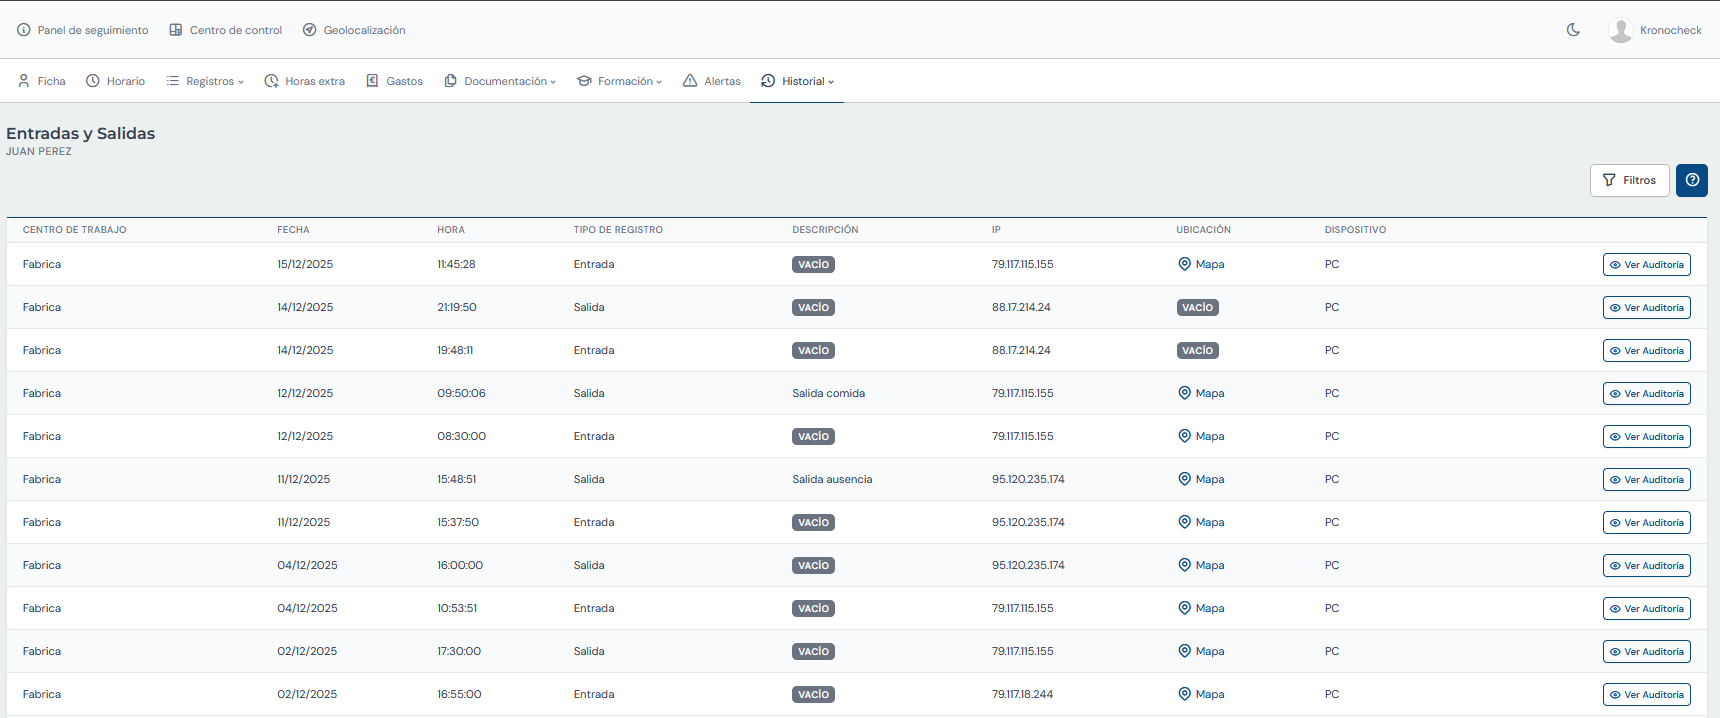
Task: Open Mapa location for 12/12/2025 Salida comida
Action: [1201, 393]
